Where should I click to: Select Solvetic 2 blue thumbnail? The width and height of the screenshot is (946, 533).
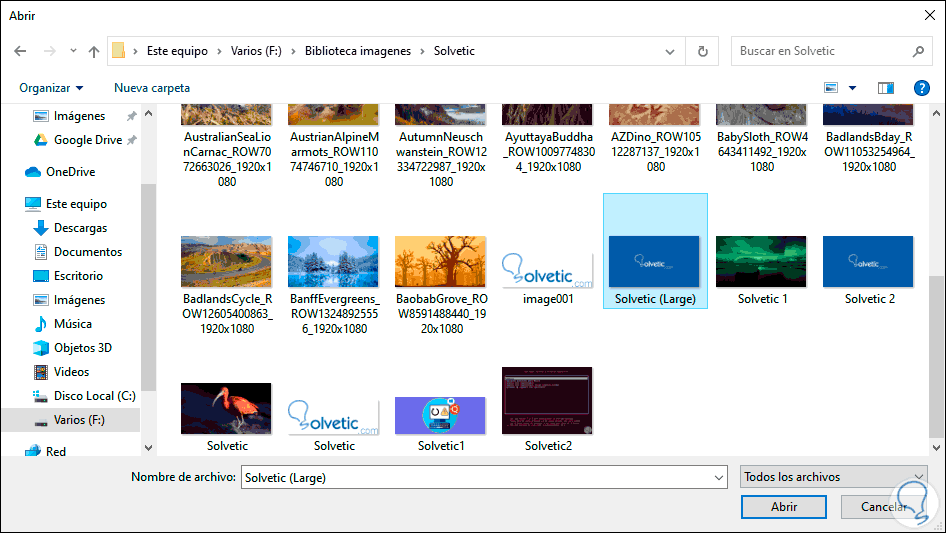tap(868, 261)
